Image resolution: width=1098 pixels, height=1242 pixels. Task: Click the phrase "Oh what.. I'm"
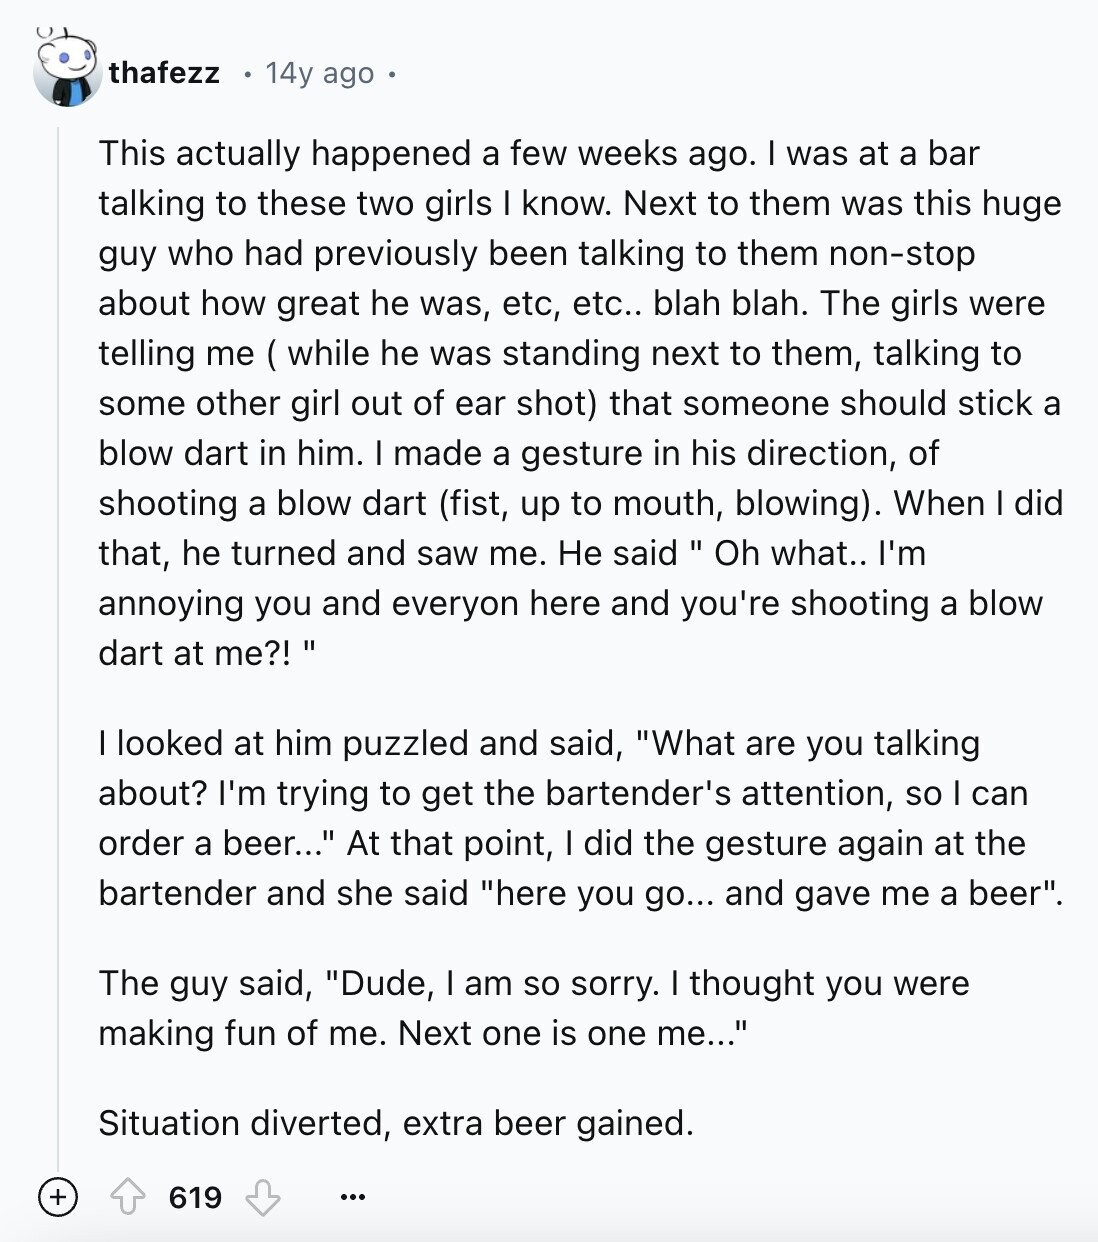pos(820,553)
